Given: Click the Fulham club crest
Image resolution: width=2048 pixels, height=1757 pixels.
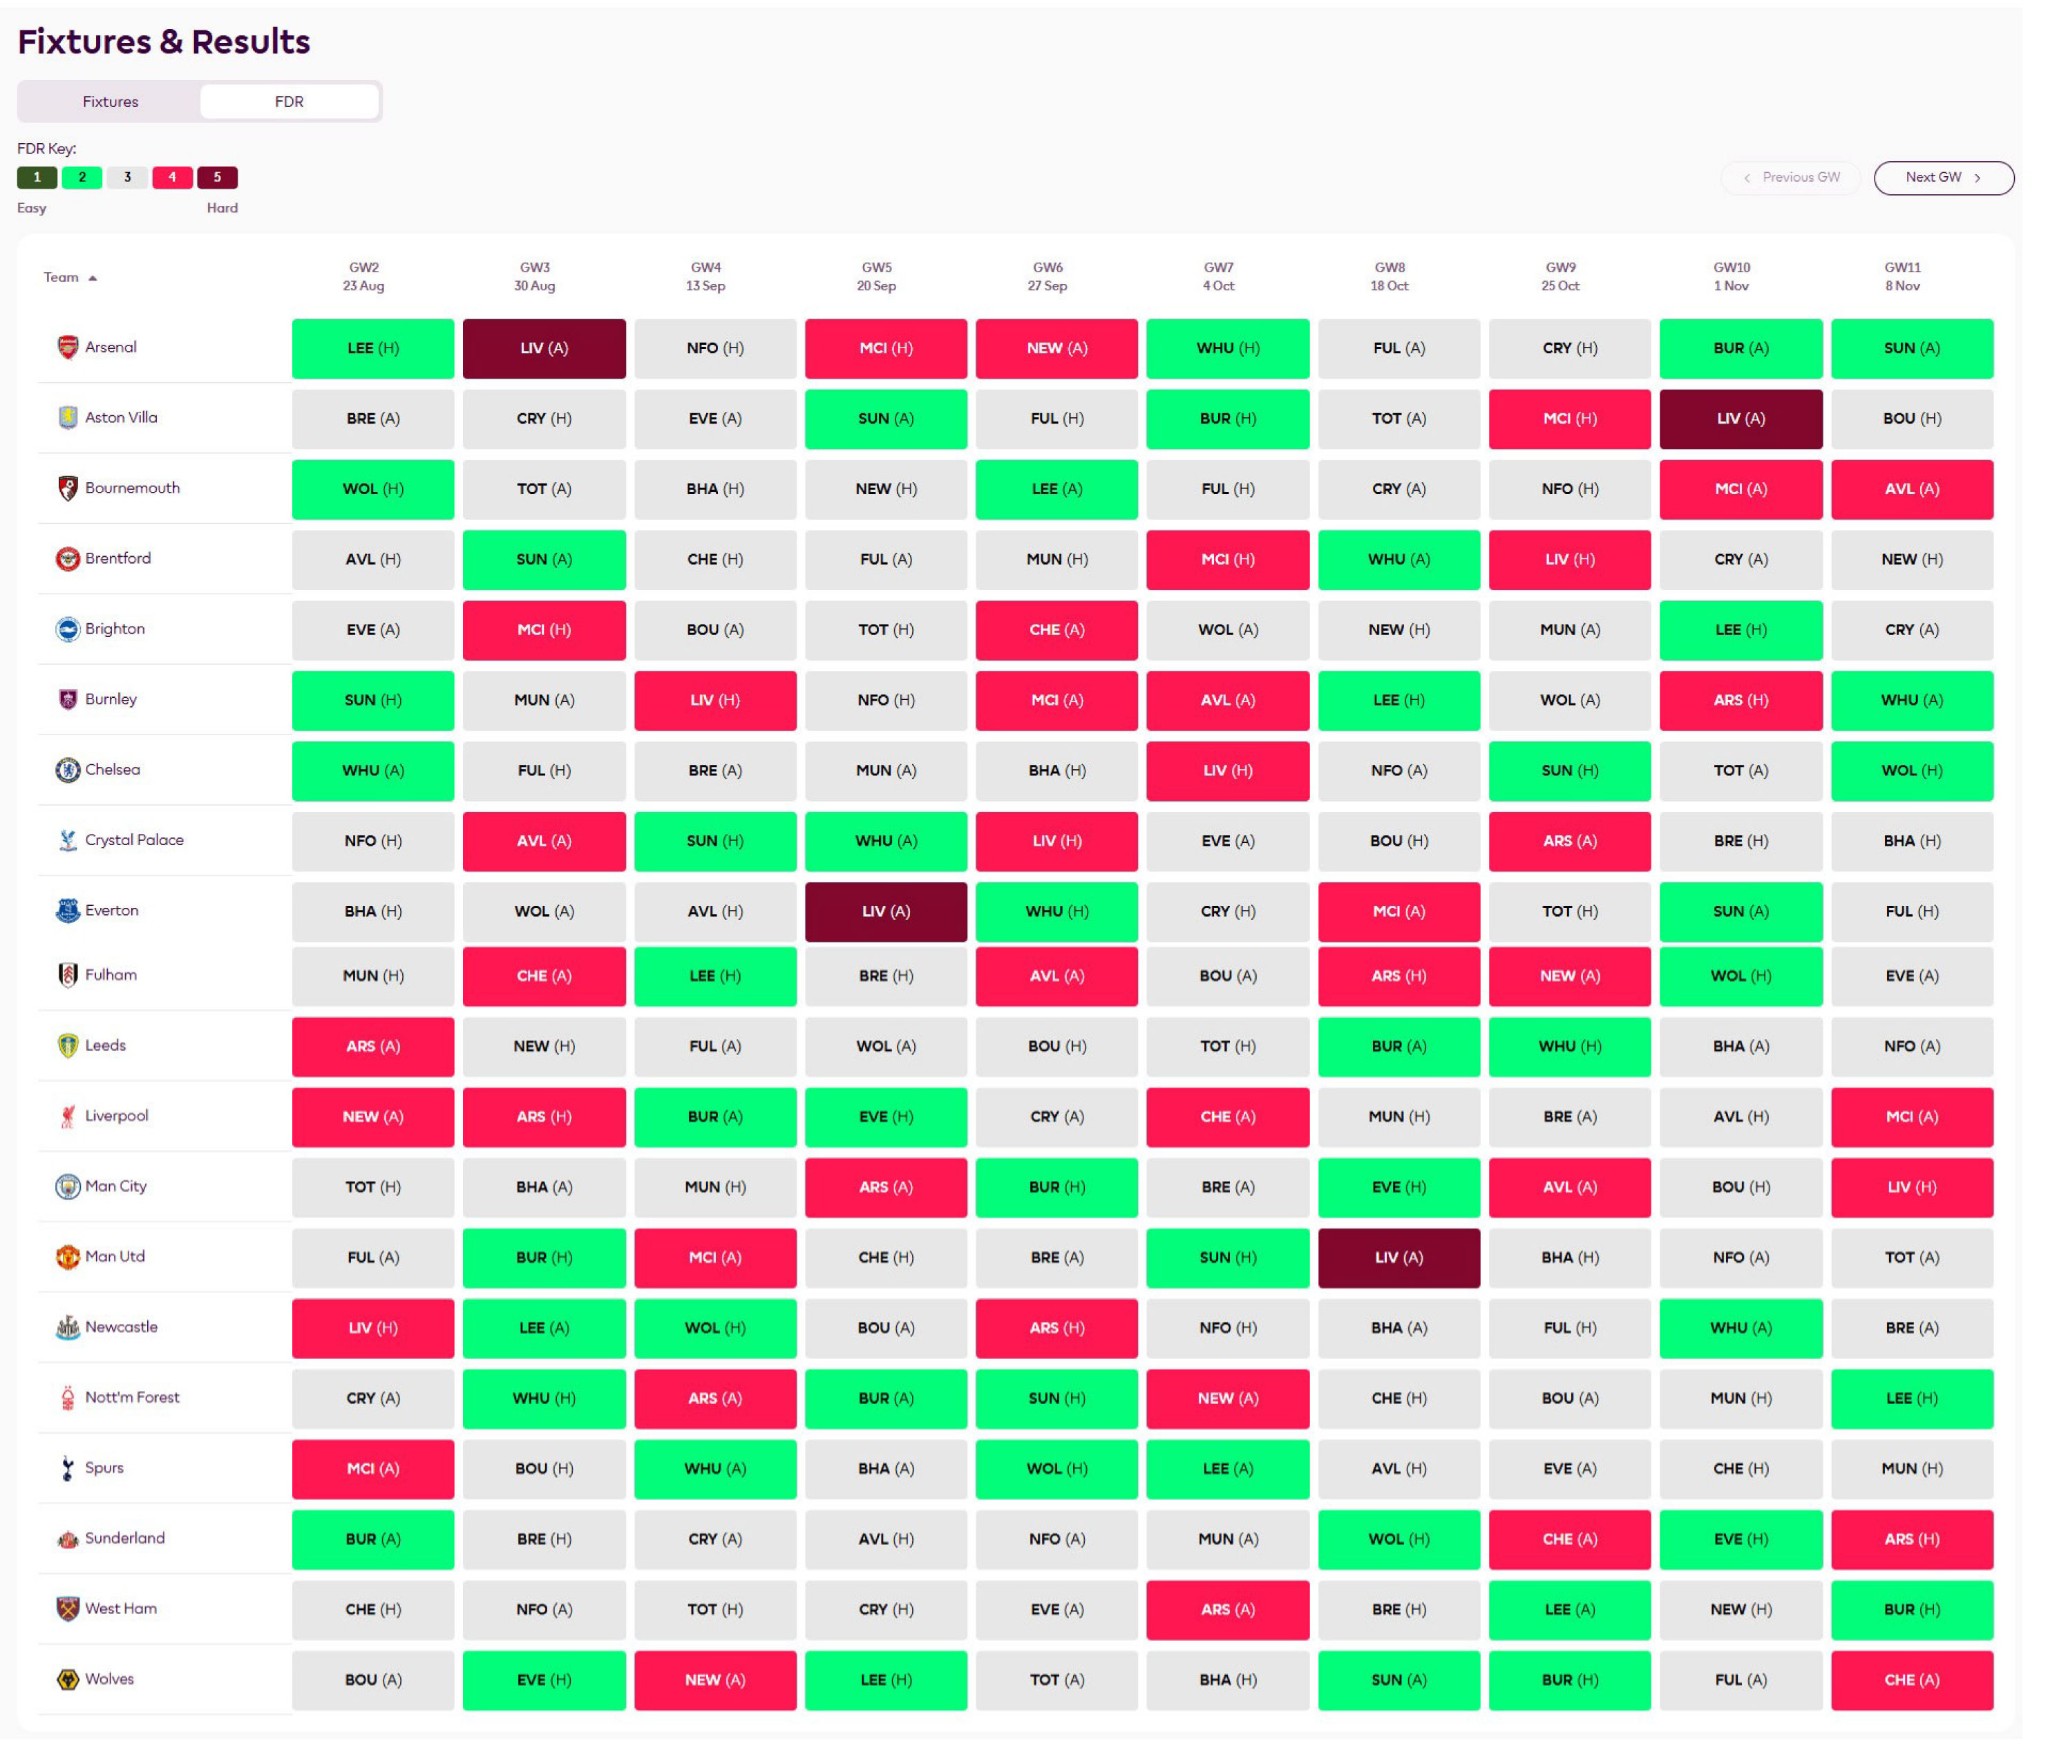Looking at the screenshot, I should point(67,974).
